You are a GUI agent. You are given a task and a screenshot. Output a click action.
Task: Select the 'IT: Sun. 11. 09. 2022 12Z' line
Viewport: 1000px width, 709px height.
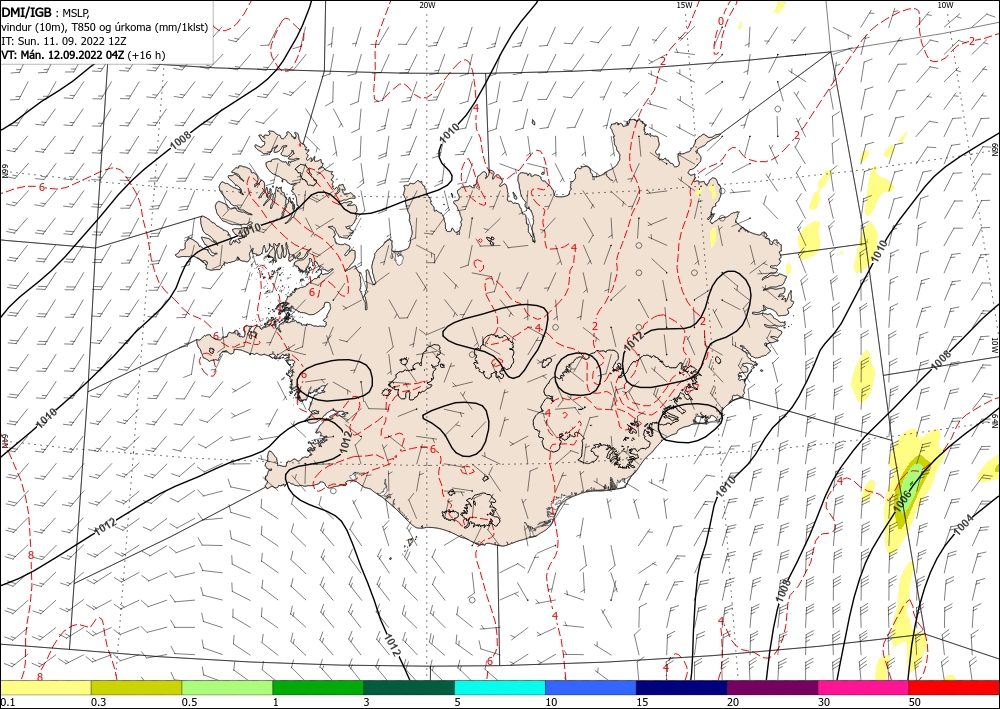64,41
